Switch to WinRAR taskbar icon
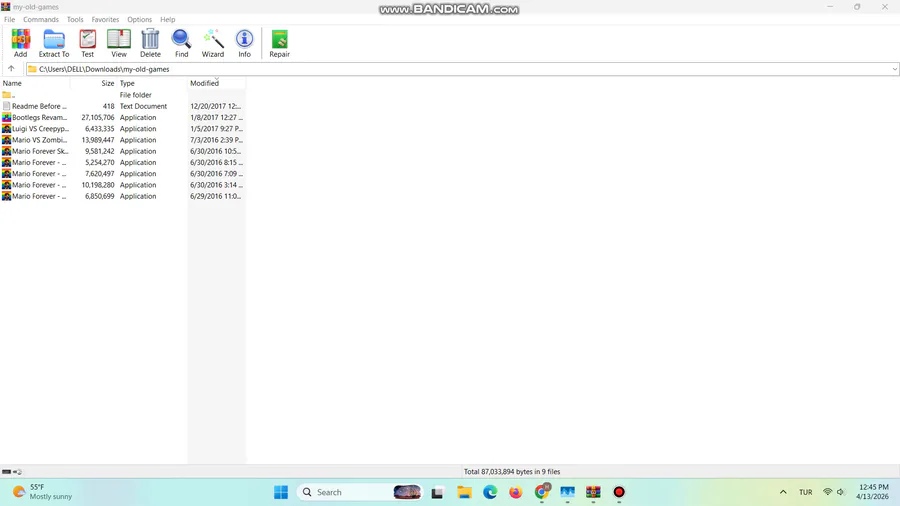The image size is (900, 506). click(x=593, y=492)
